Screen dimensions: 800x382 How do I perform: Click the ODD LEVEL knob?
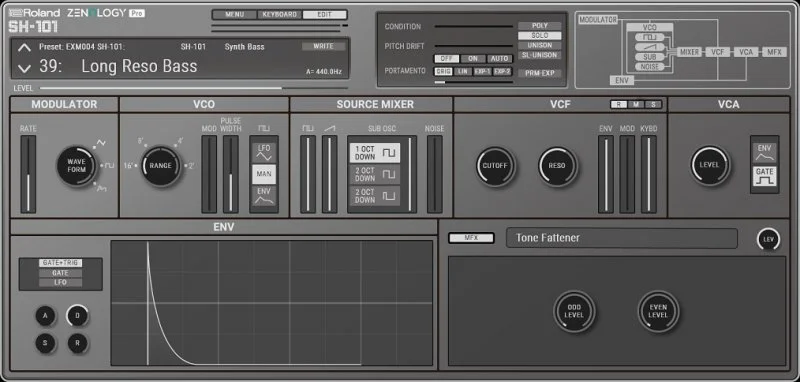pyautogui.click(x=574, y=311)
